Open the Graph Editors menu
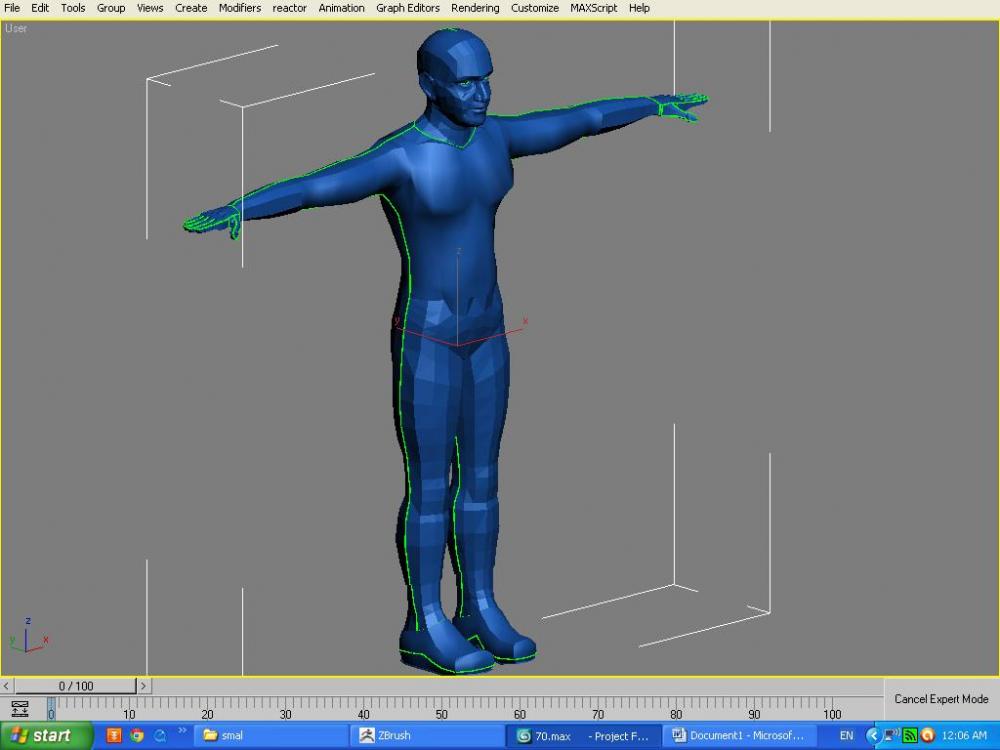Screen dimensions: 1000x750 click(407, 8)
